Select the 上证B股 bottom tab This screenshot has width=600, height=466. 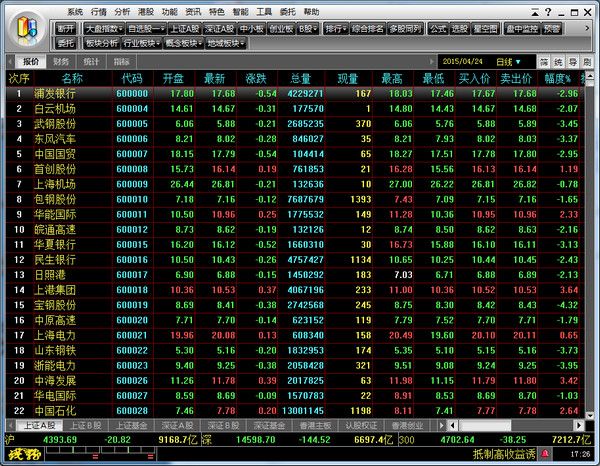coord(86,425)
